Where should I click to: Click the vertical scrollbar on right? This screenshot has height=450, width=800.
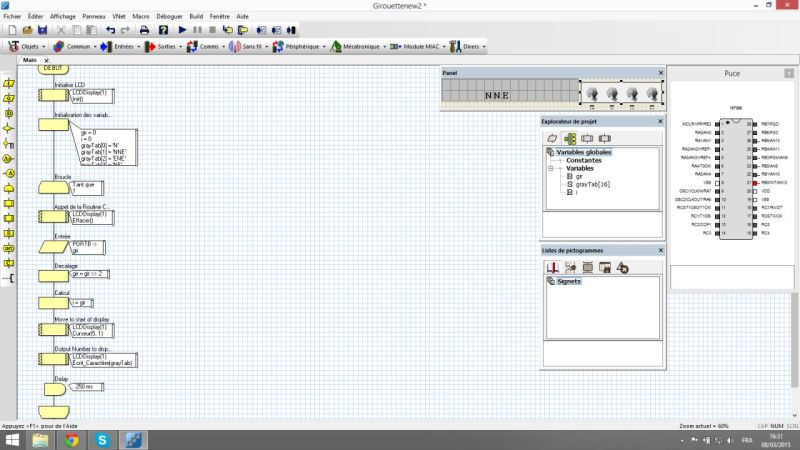(x=795, y=340)
